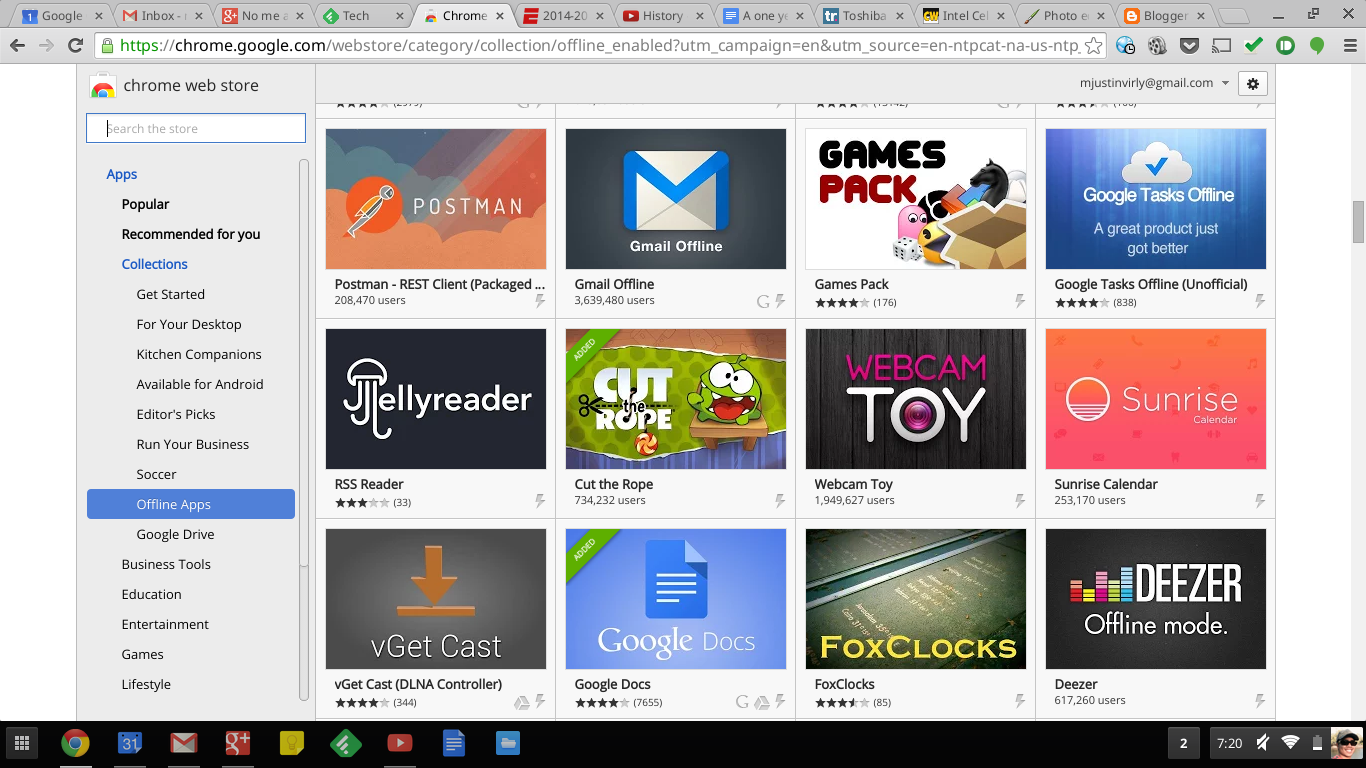The width and height of the screenshot is (1366, 768).
Task: Open the Collections section
Action: [x=155, y=264]
